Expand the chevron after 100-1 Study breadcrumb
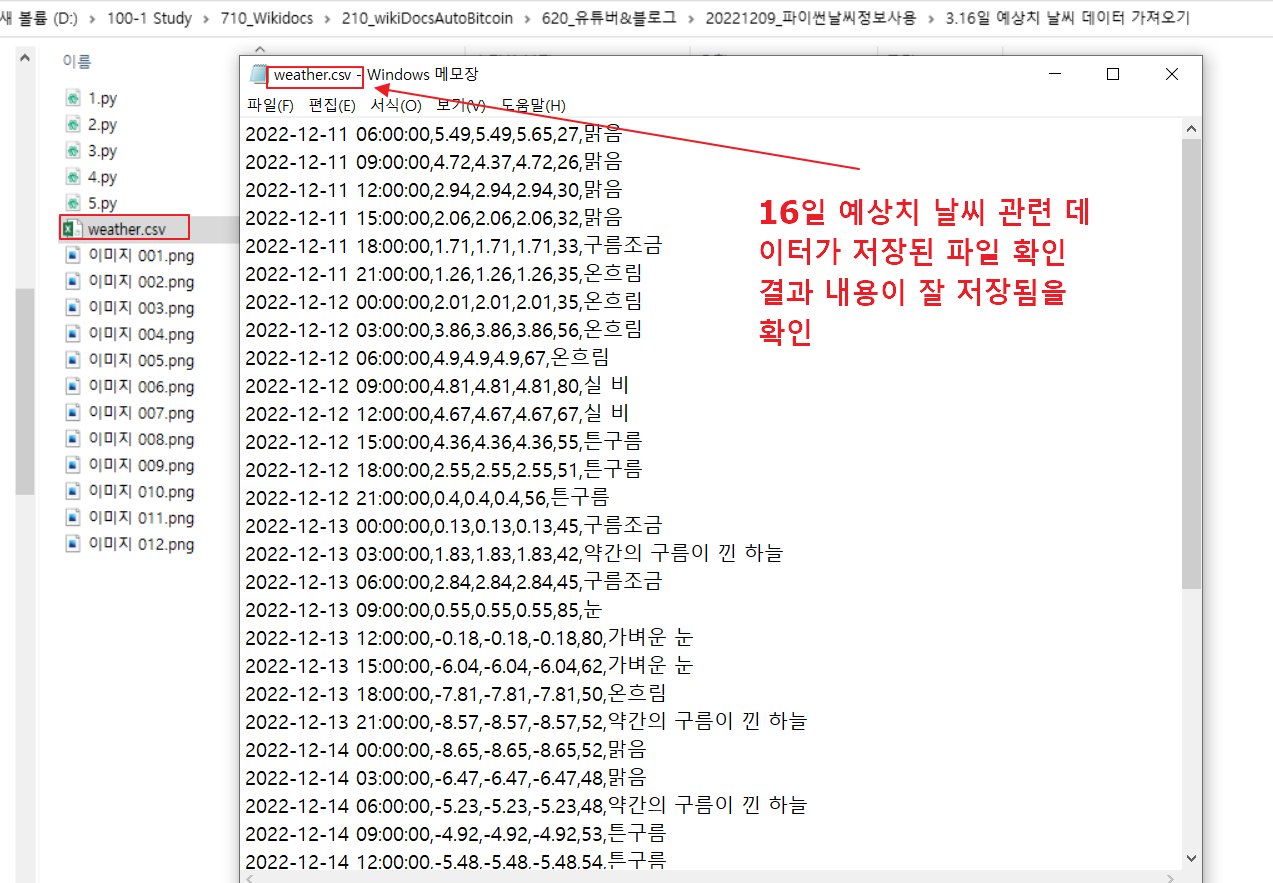The height and width of the screenshot is (883, 1273). 204,19
